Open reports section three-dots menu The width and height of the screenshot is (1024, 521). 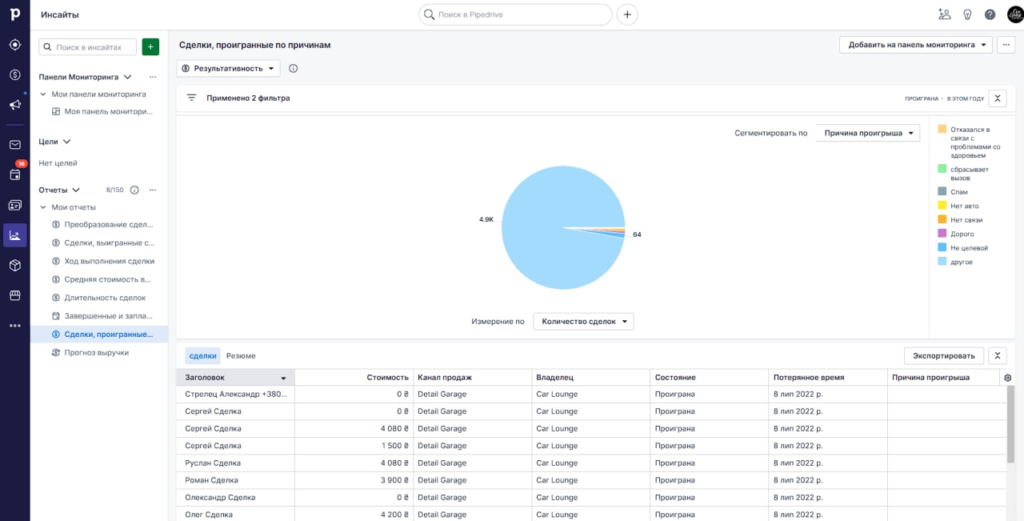click(x=153, y=190)
